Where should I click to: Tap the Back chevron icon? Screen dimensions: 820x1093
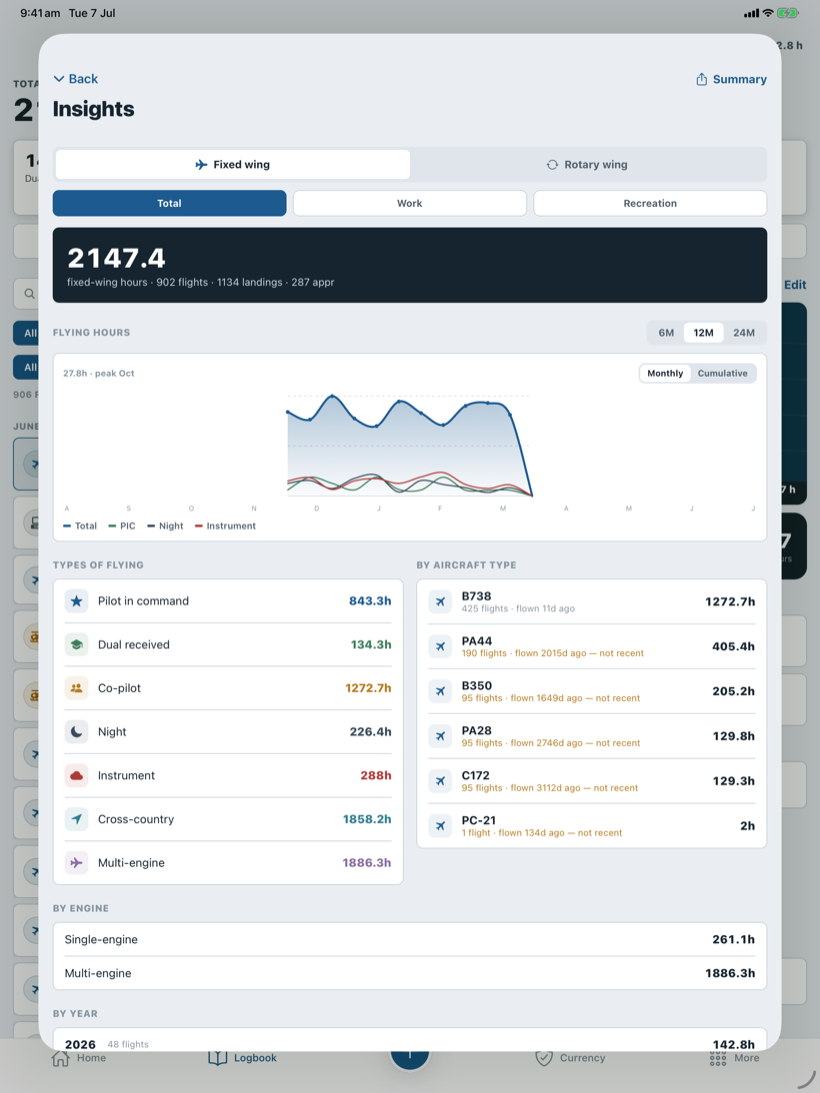(x=59, y=79)
